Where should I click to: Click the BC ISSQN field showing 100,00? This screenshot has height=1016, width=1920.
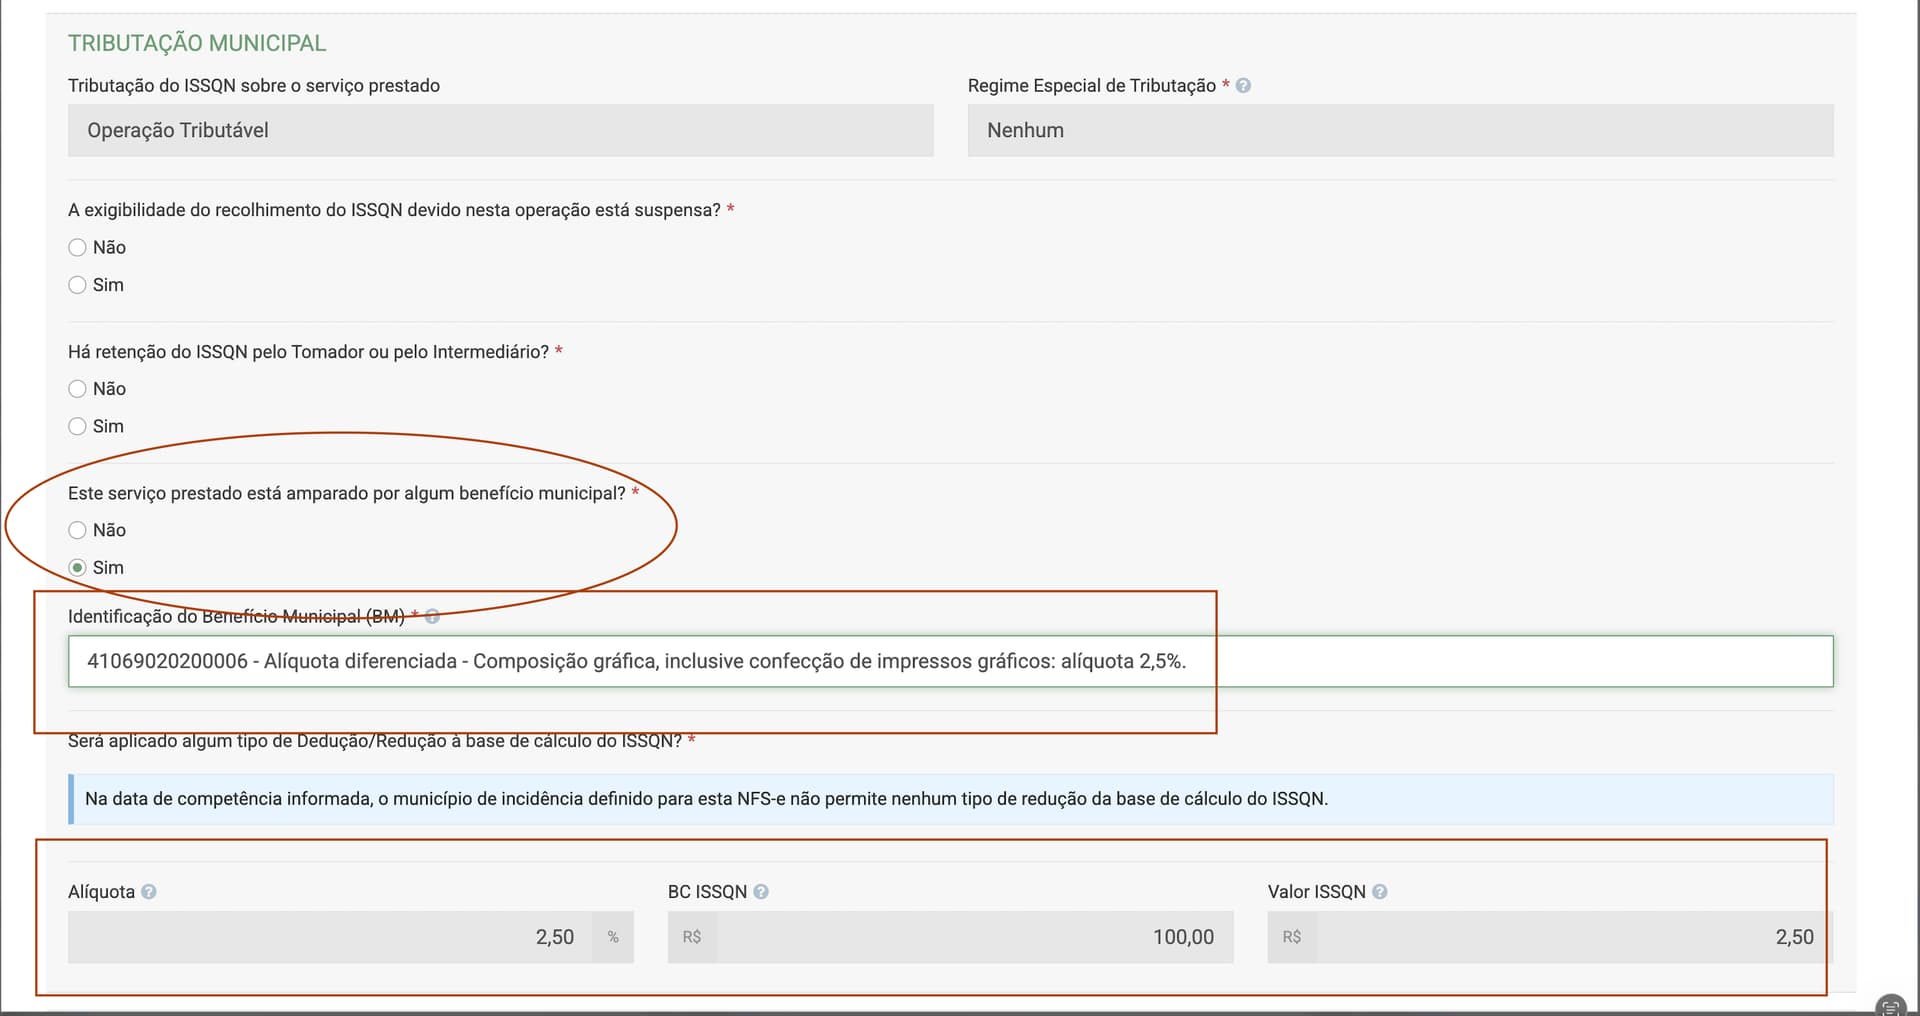coord(975,938)
